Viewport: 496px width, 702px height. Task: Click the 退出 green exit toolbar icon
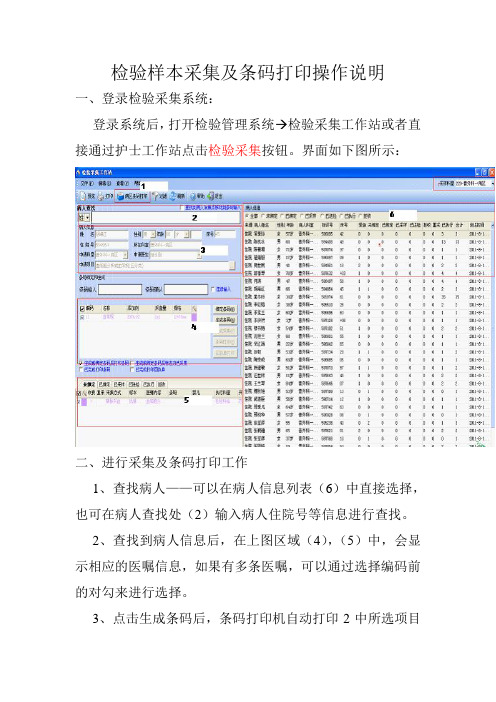click(210, 197)
